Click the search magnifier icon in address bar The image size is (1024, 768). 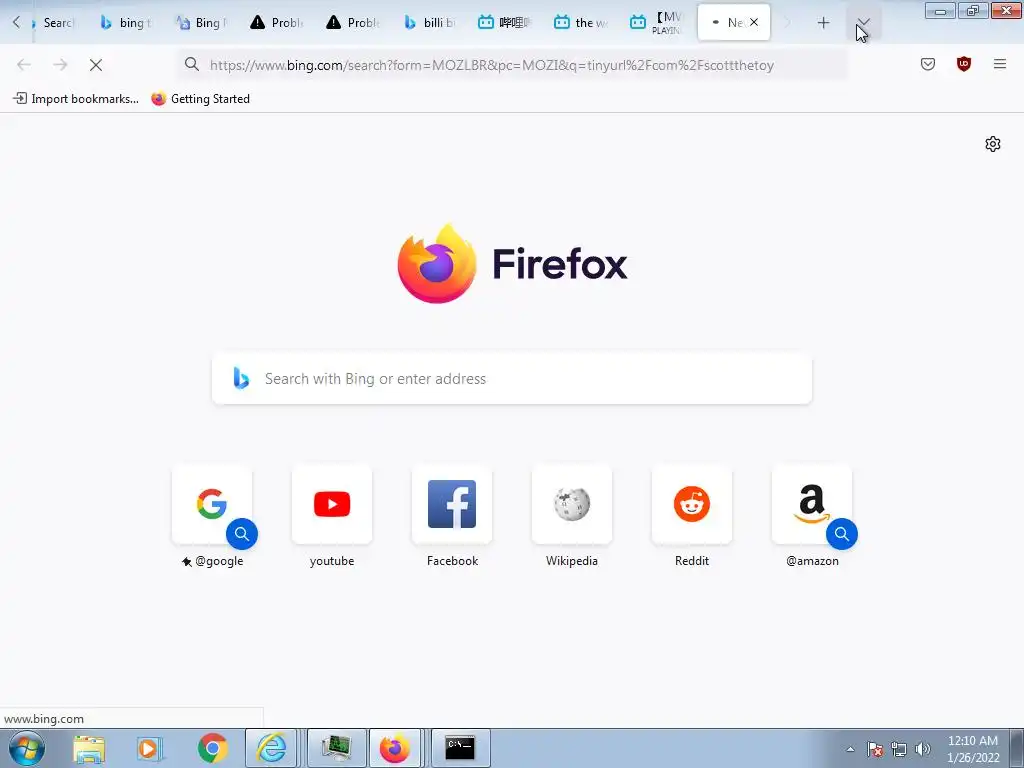tap(191, 64)
